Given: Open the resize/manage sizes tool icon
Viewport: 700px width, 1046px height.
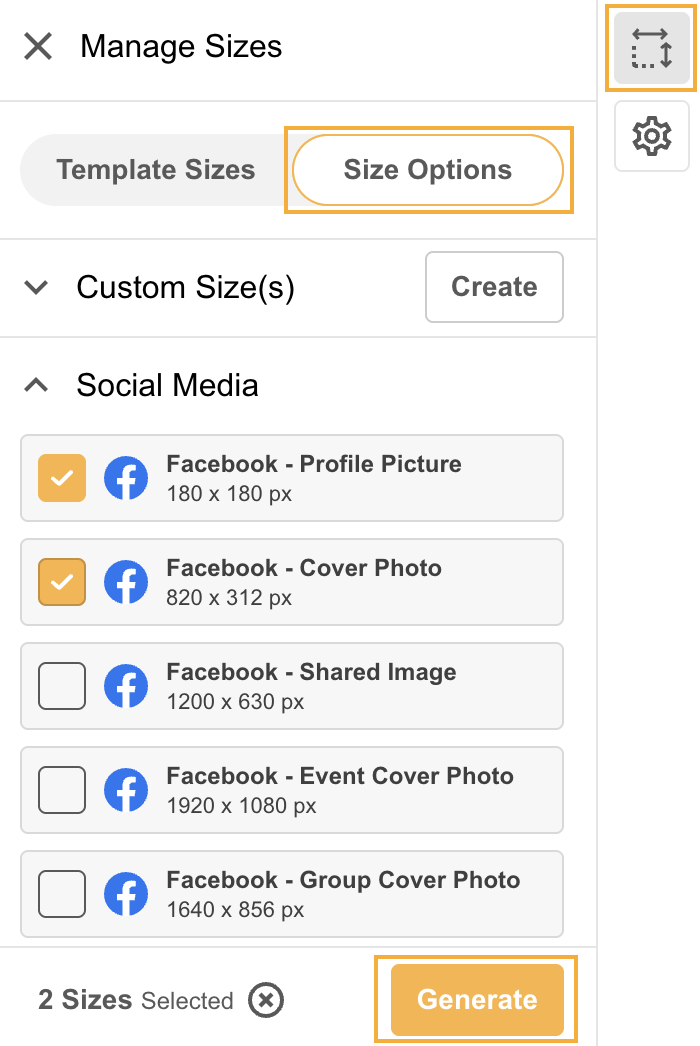Looking at the screenshot, I should click(651, 47).
